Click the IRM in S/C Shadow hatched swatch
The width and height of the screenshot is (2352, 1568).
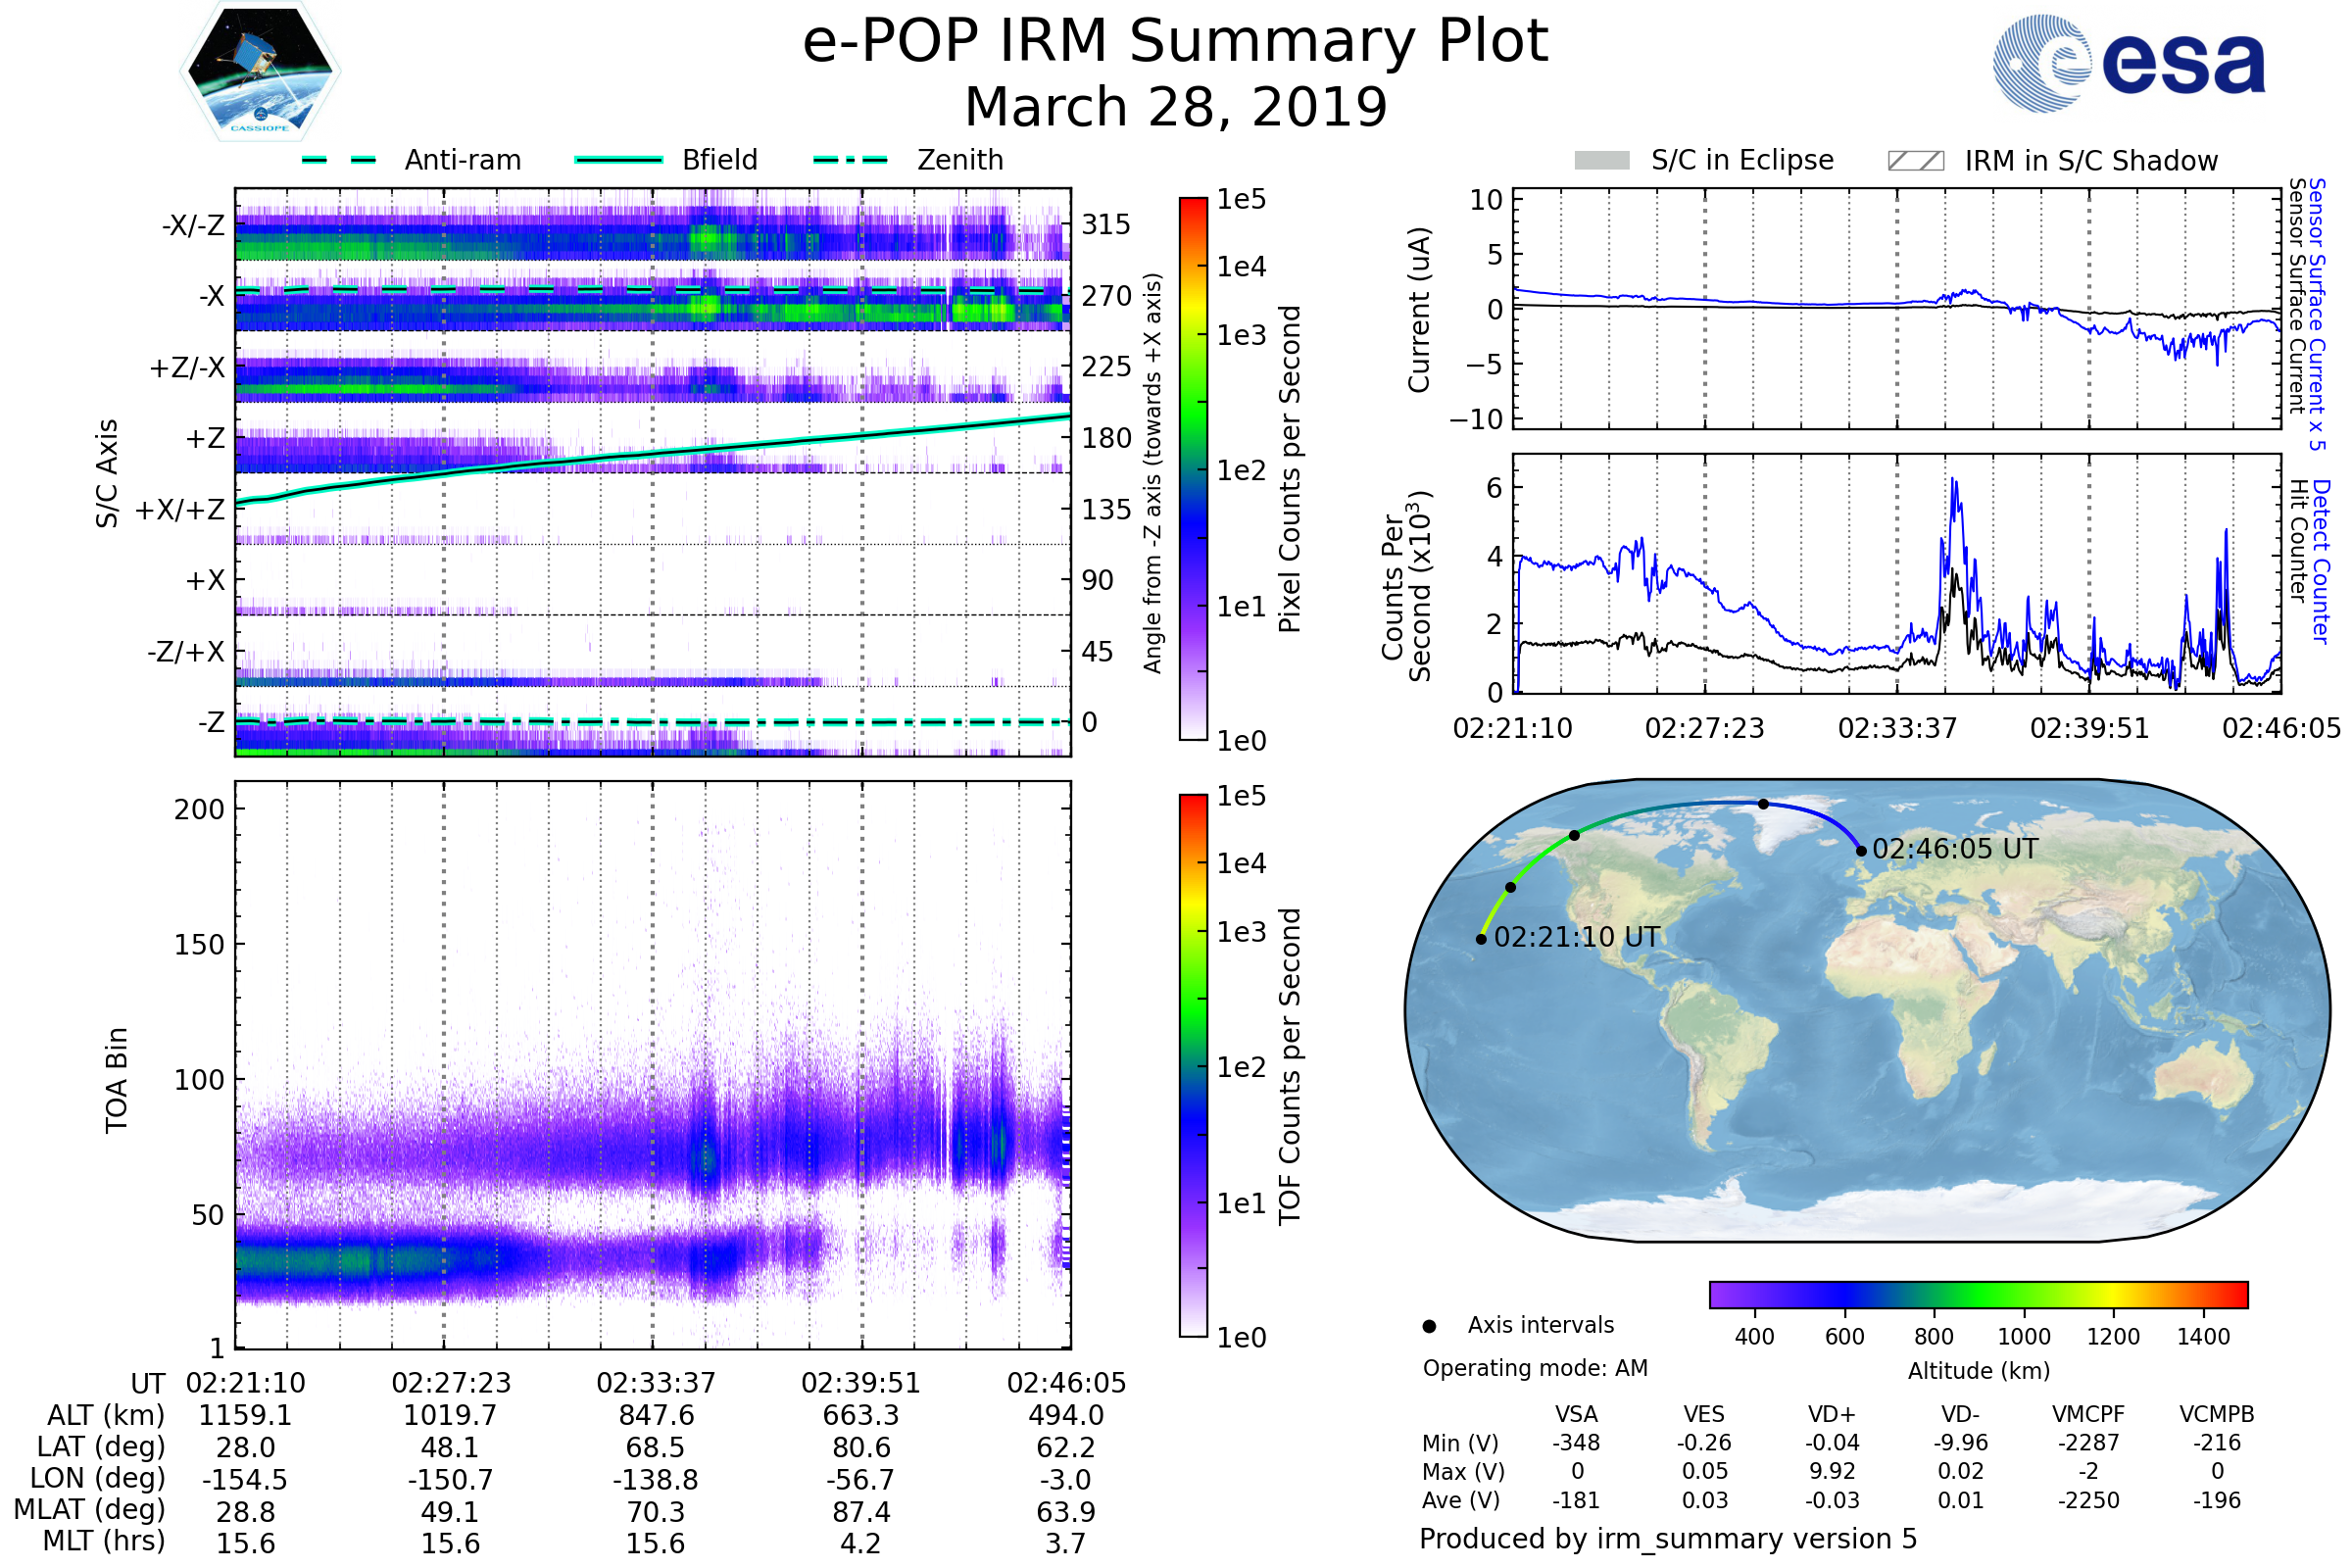(1916, 161)
